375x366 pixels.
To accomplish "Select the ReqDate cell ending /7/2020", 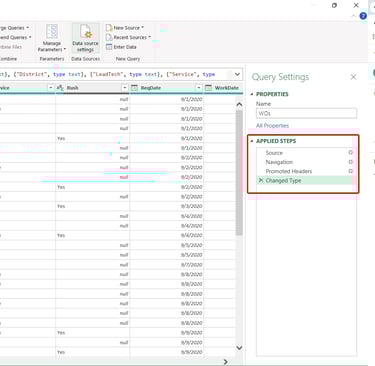I will (166, 265).
